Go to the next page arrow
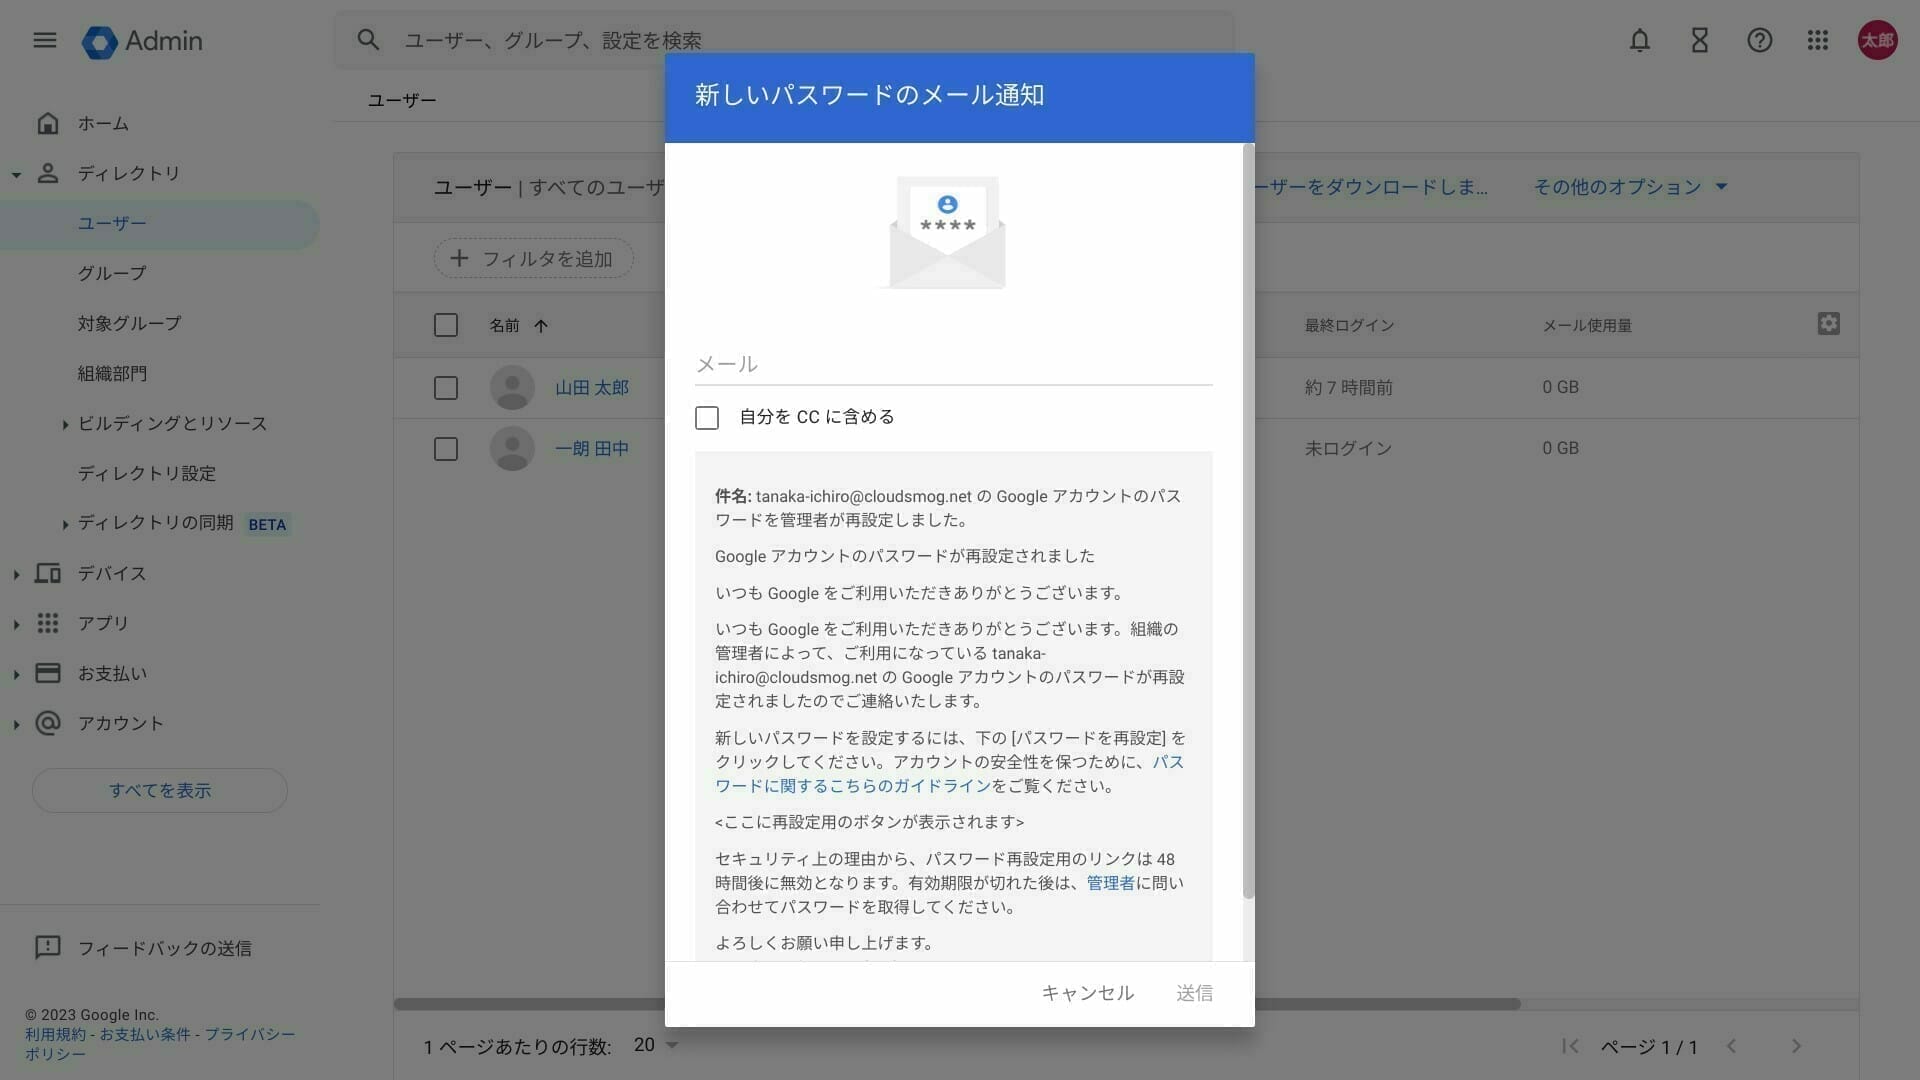This screenshot has height=1080, width=1920. click(1796, 1046)
